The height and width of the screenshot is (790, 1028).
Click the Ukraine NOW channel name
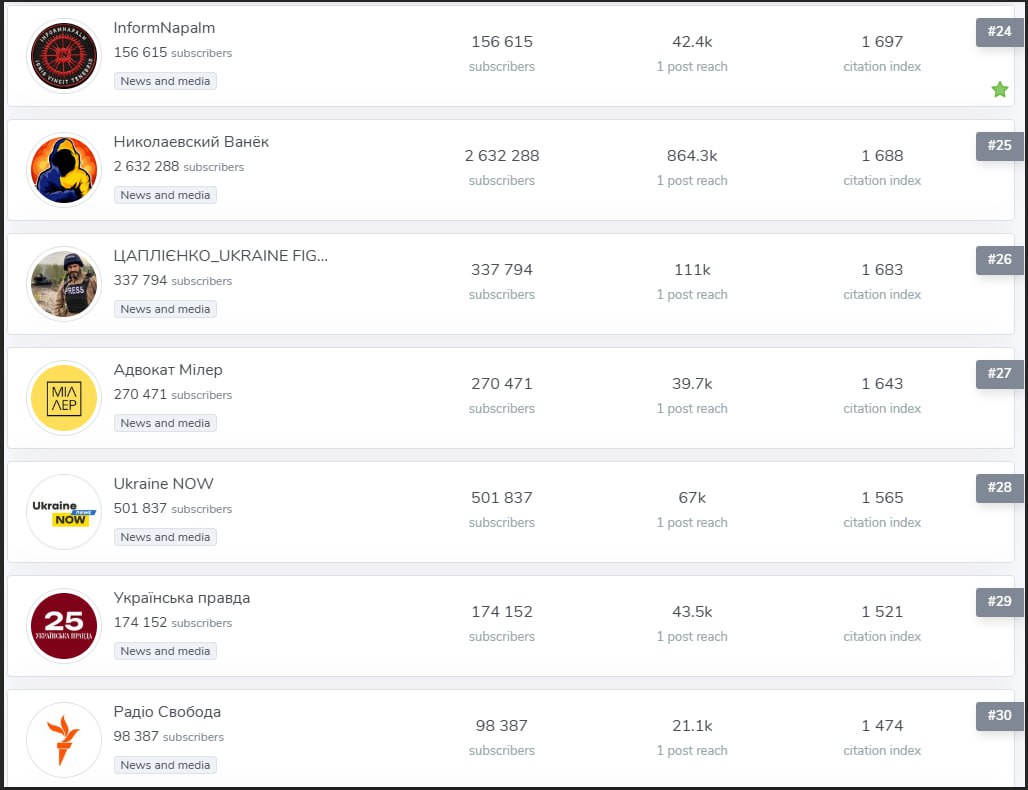pyautogui.click(x=164, y=484)
